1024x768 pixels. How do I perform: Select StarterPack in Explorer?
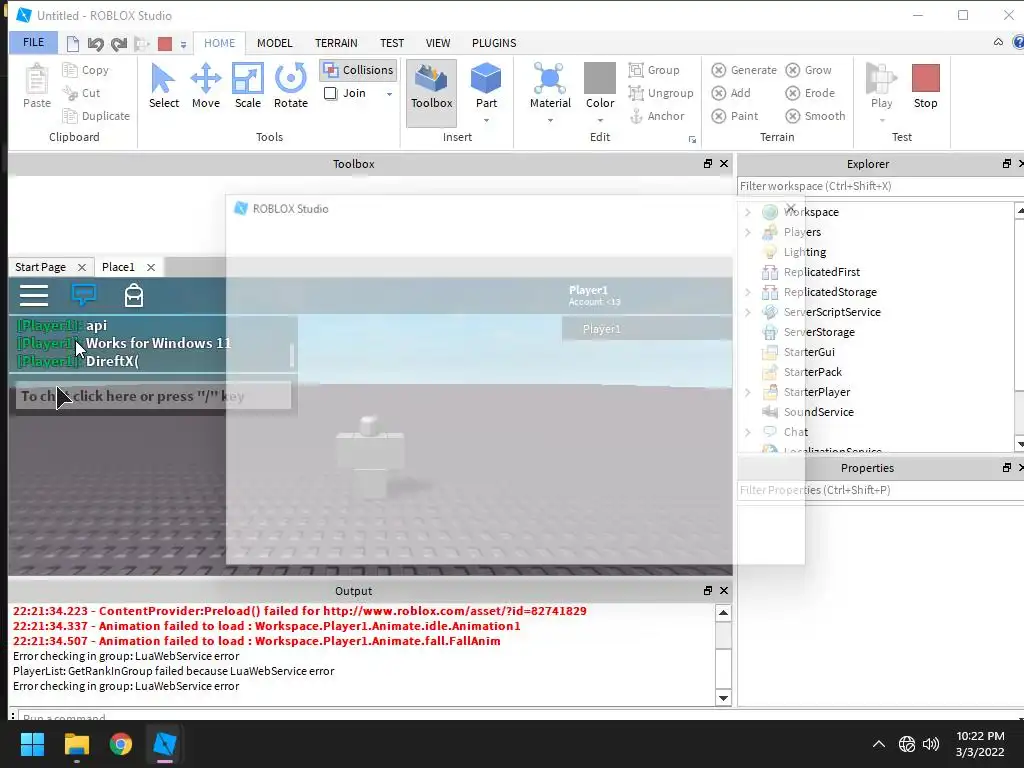[x=812, y=372]
